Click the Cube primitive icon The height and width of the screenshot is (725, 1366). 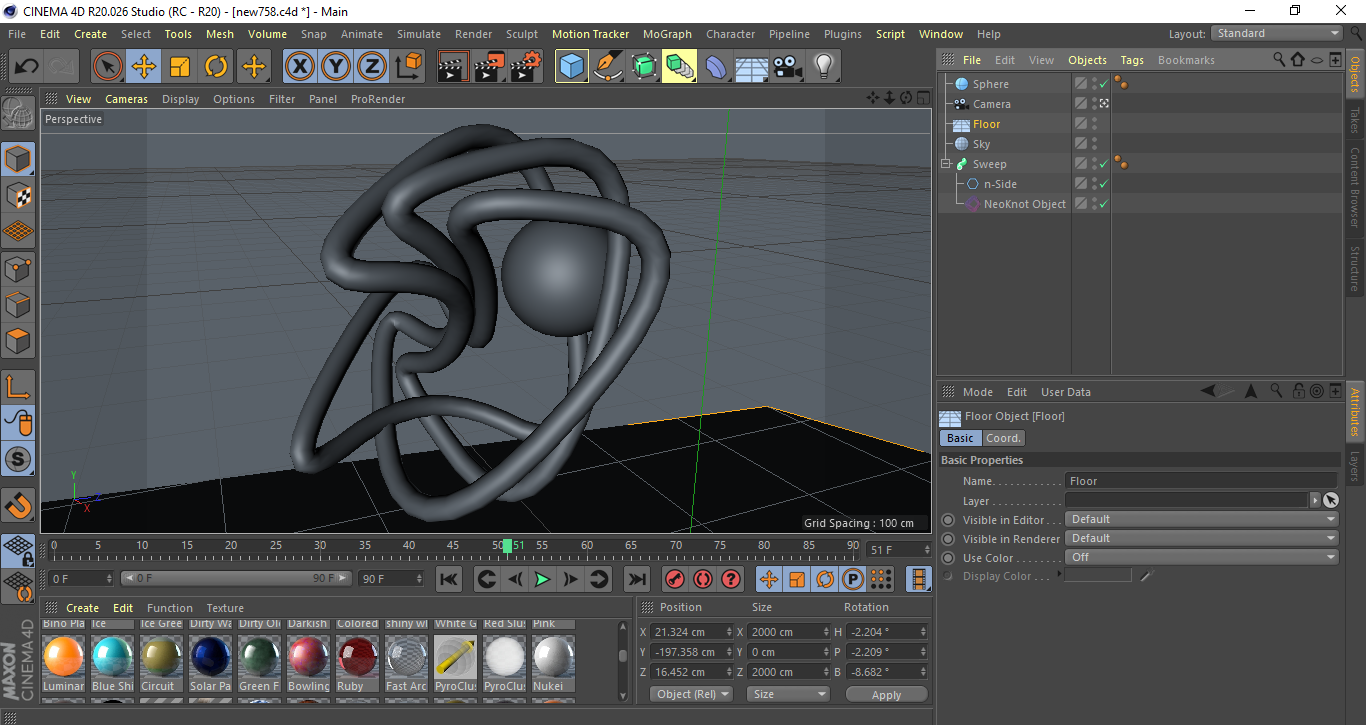(572, 66)
